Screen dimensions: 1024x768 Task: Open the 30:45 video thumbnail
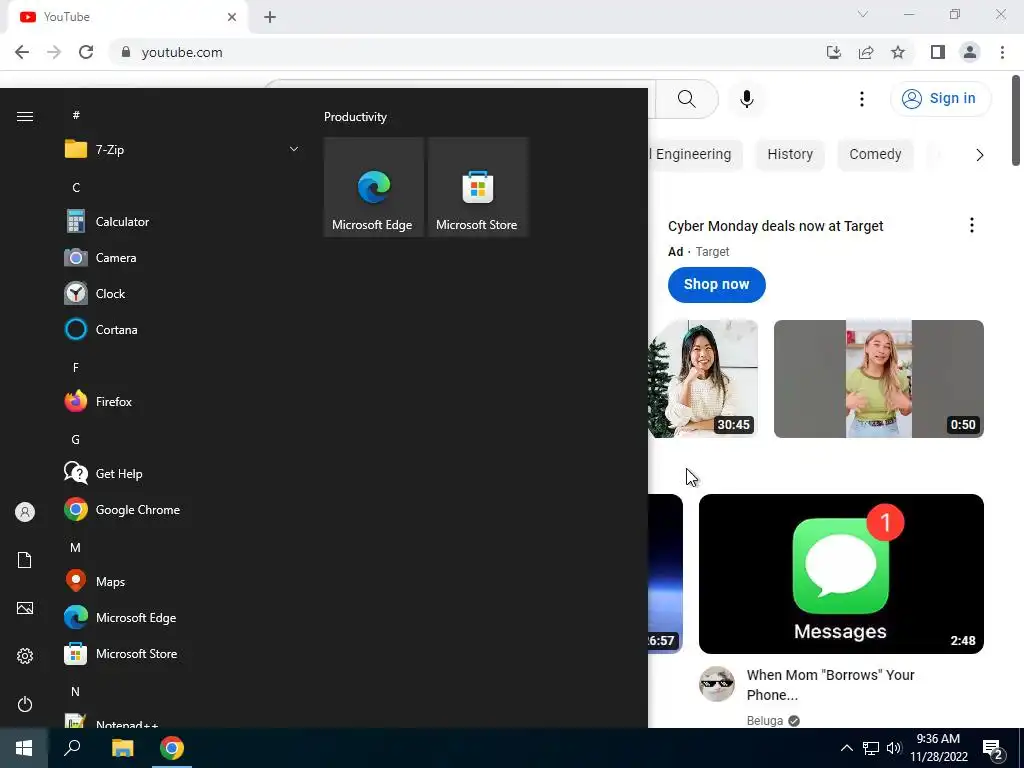coord(703,379)
